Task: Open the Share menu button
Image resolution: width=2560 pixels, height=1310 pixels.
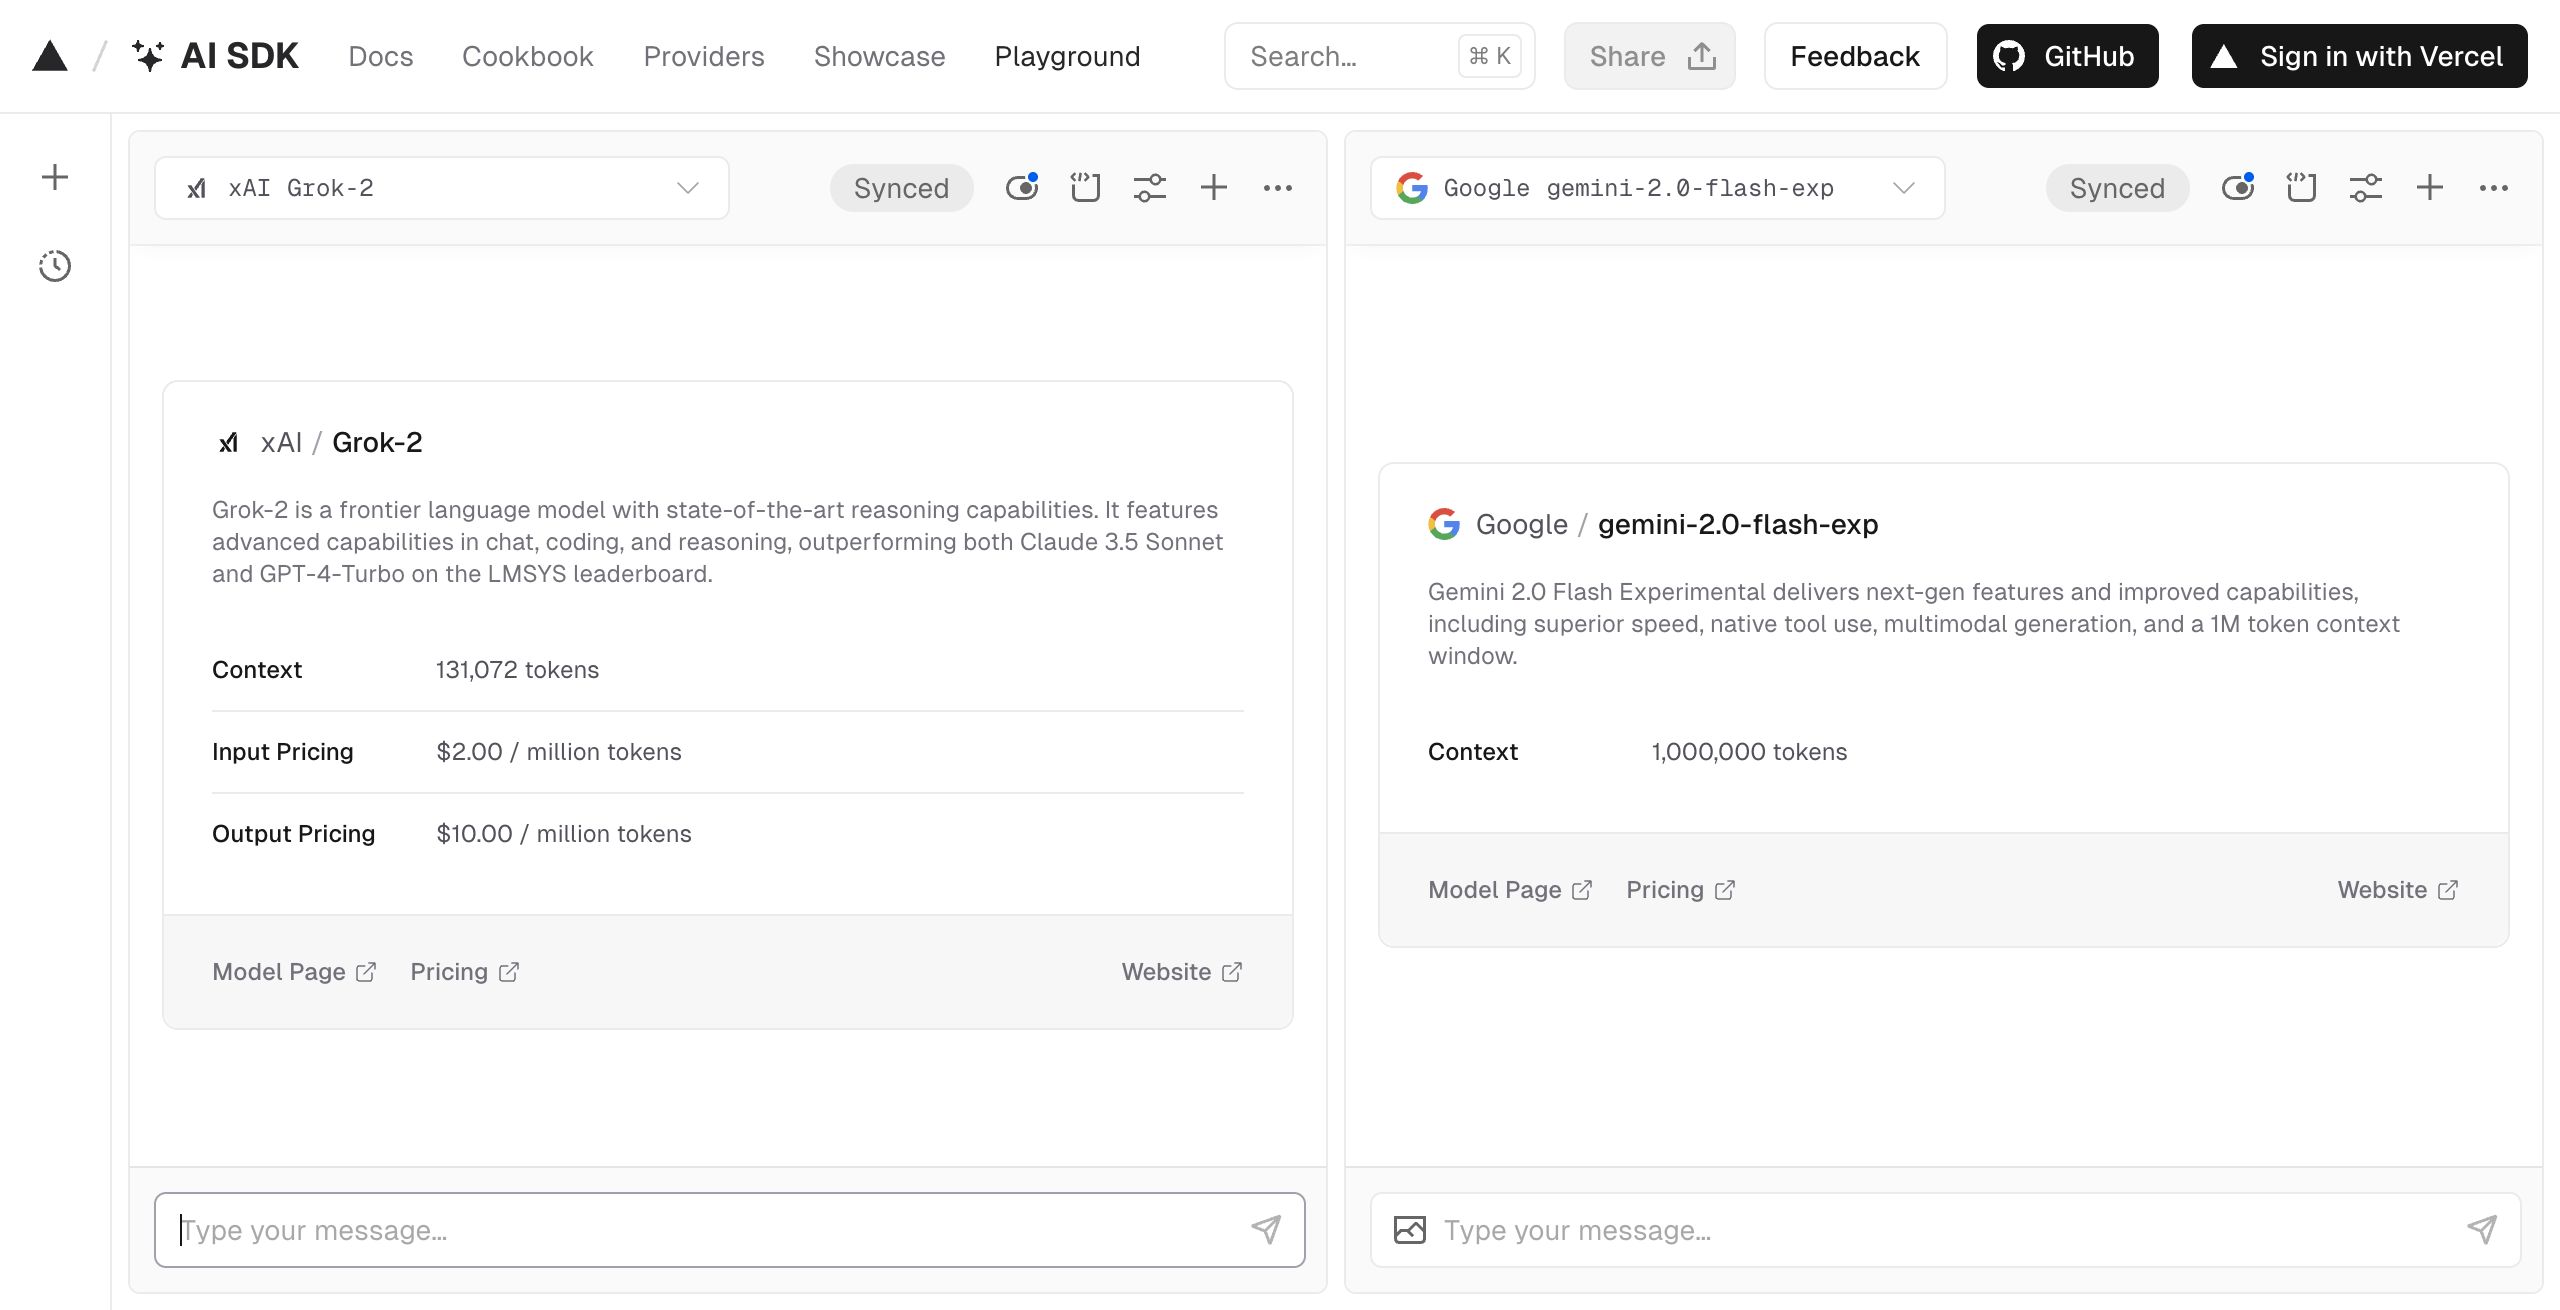Action: pos(1649,56)
